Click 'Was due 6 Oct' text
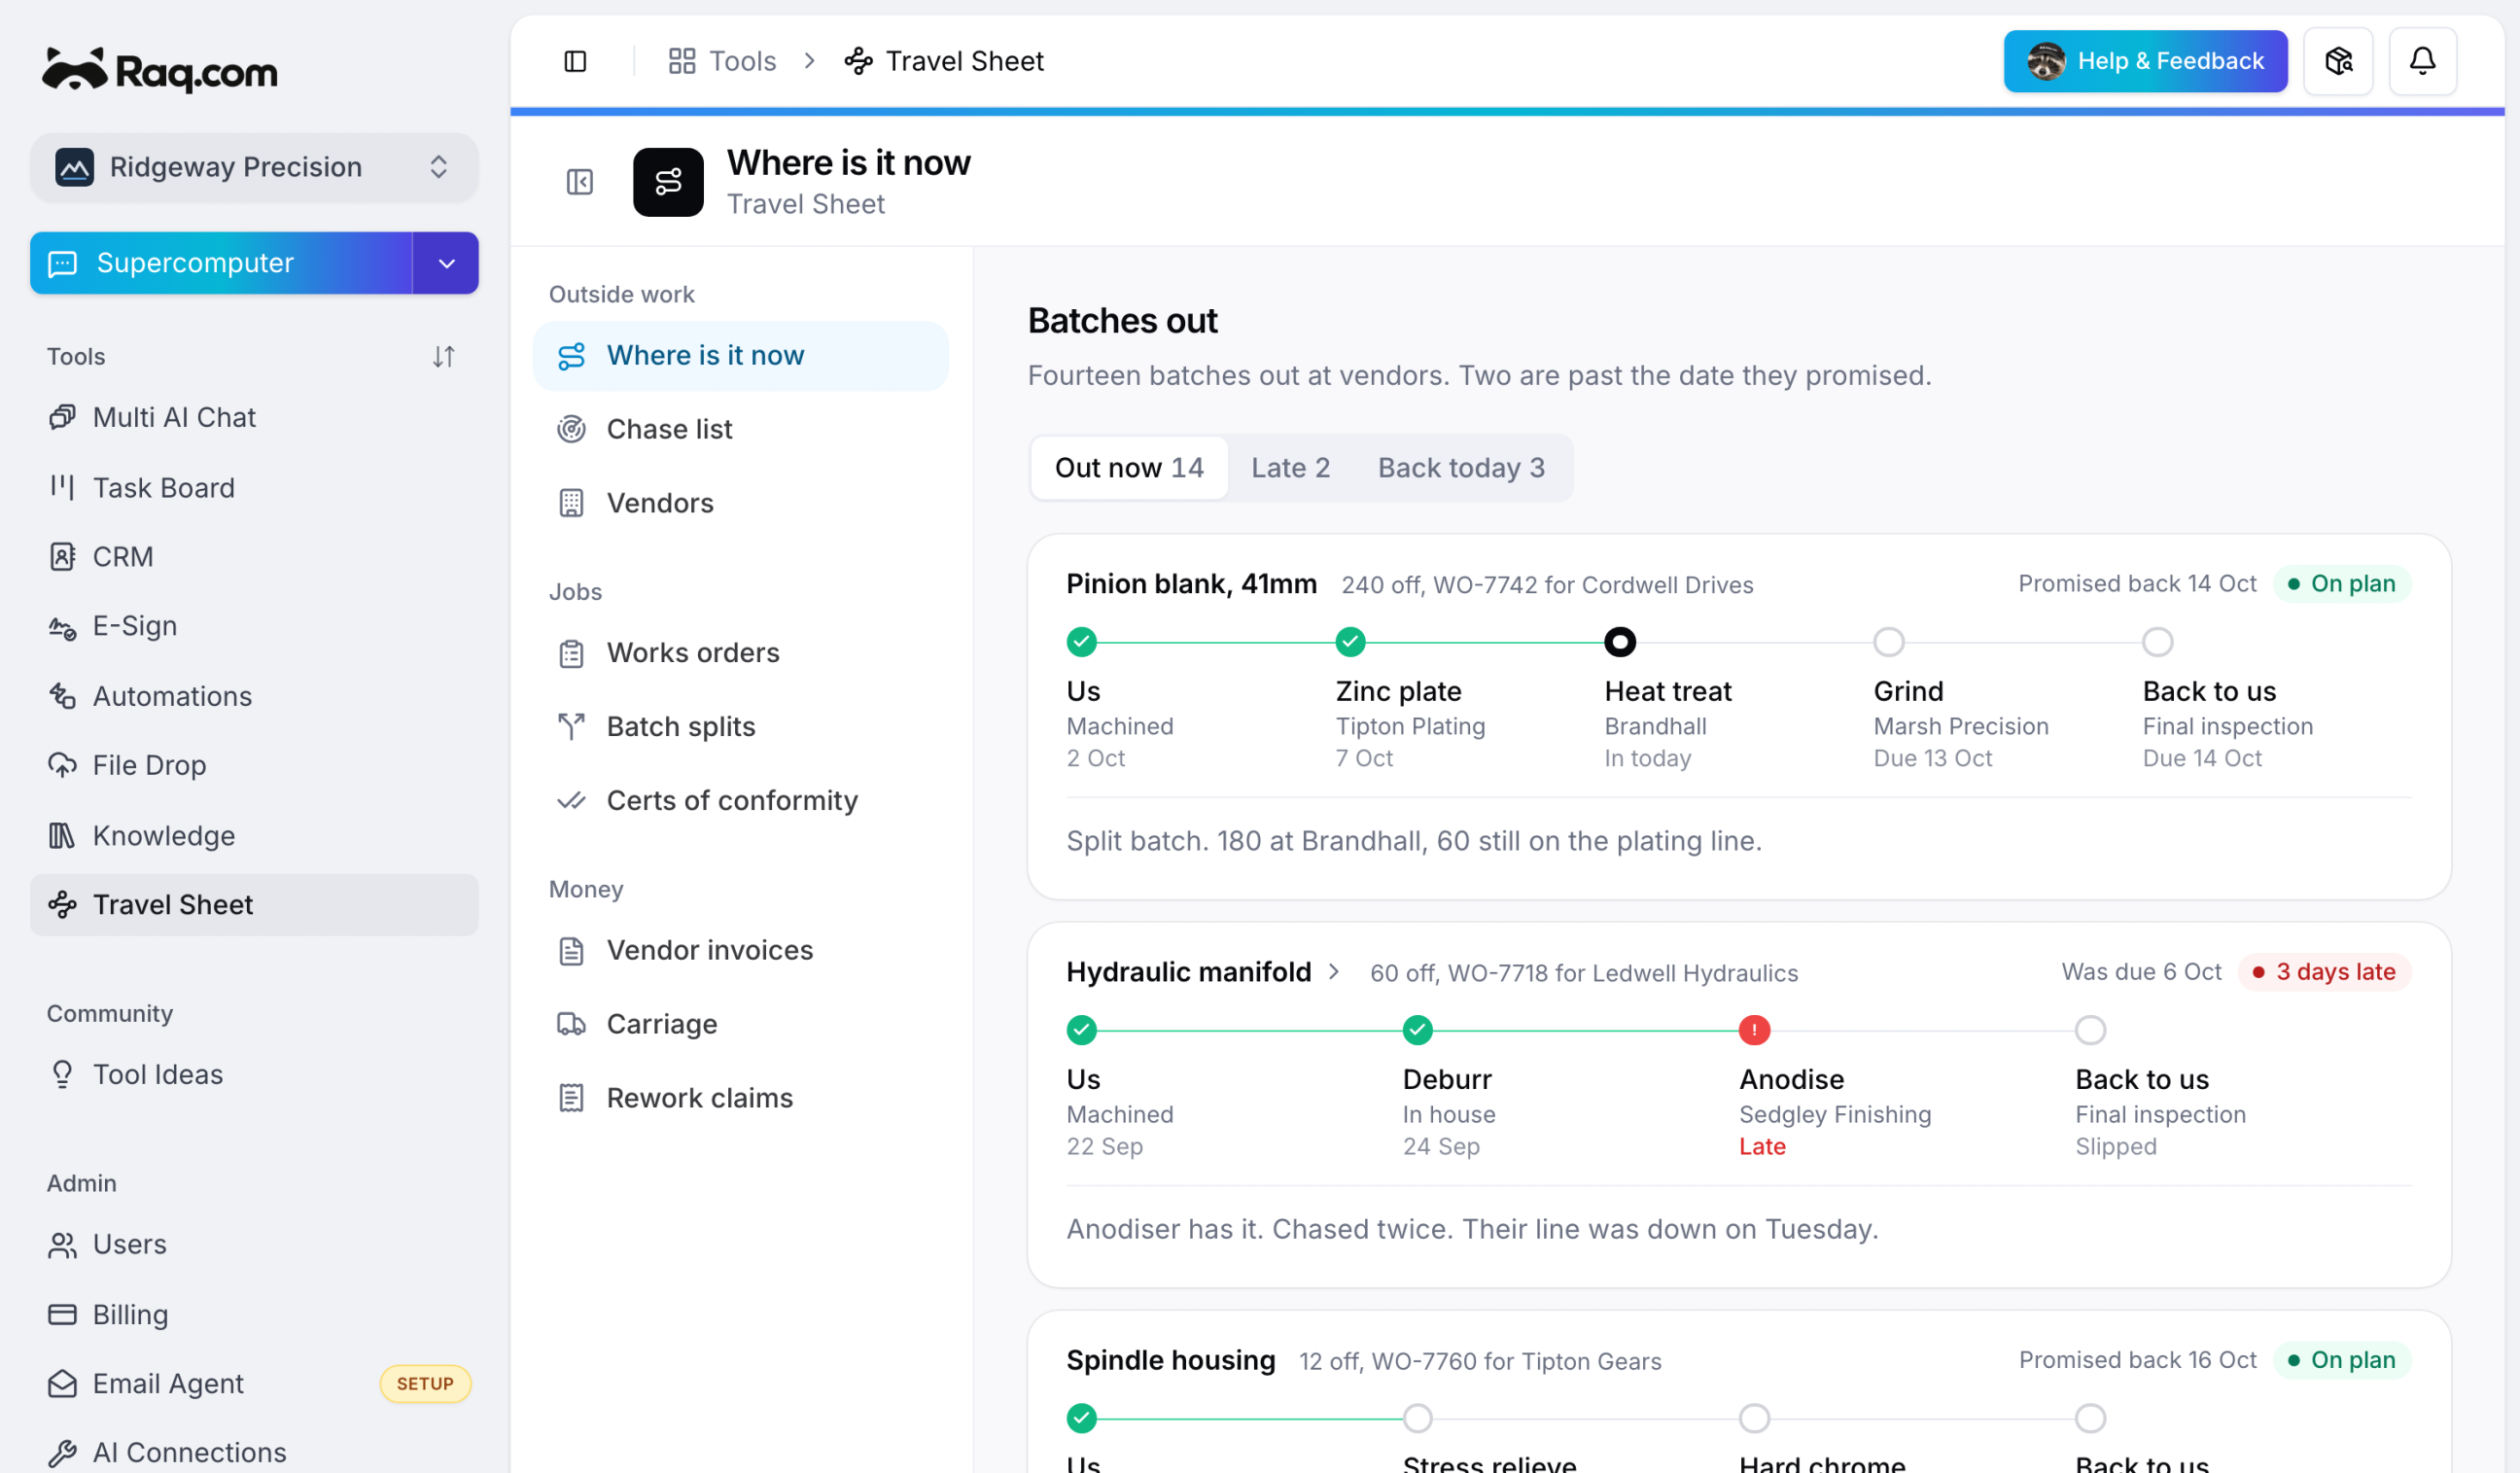Image resolution: width=2520 pixels, height=1473 pixels. pos(2141,972)
